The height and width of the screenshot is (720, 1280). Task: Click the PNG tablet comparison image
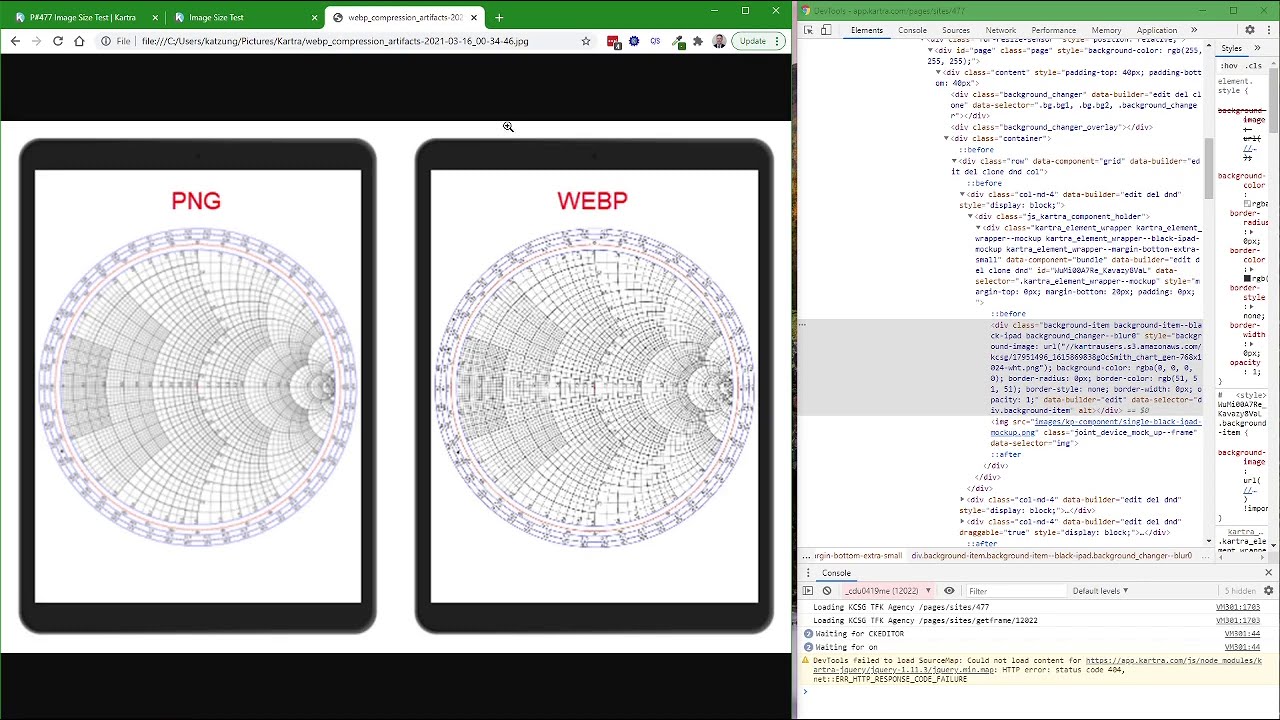click(197, 386)
